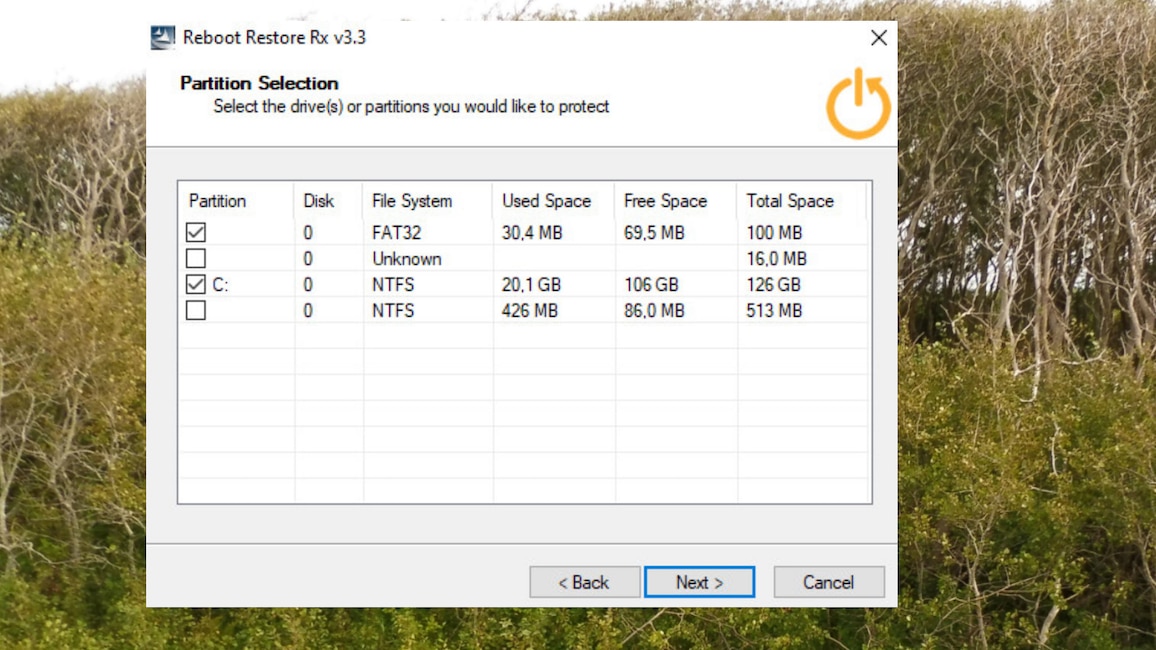Screen dimensions: 1156x650
Task: Click the 20,1 GB used space value
Action: tap(532, 284)
